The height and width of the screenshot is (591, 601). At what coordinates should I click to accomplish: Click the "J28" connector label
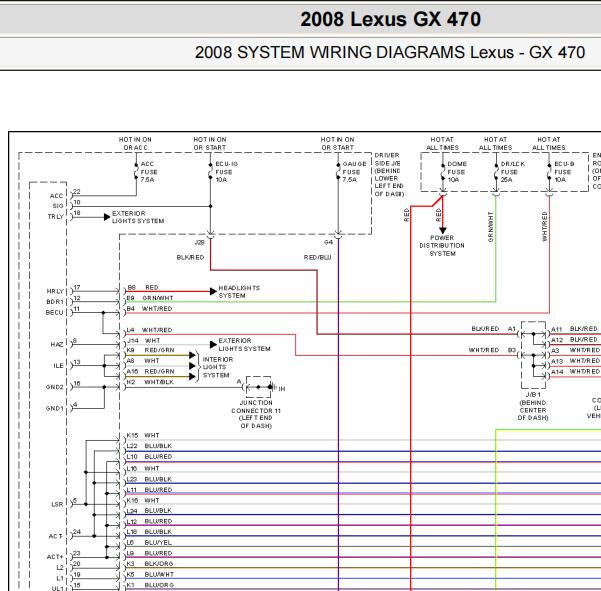(199, 242)
